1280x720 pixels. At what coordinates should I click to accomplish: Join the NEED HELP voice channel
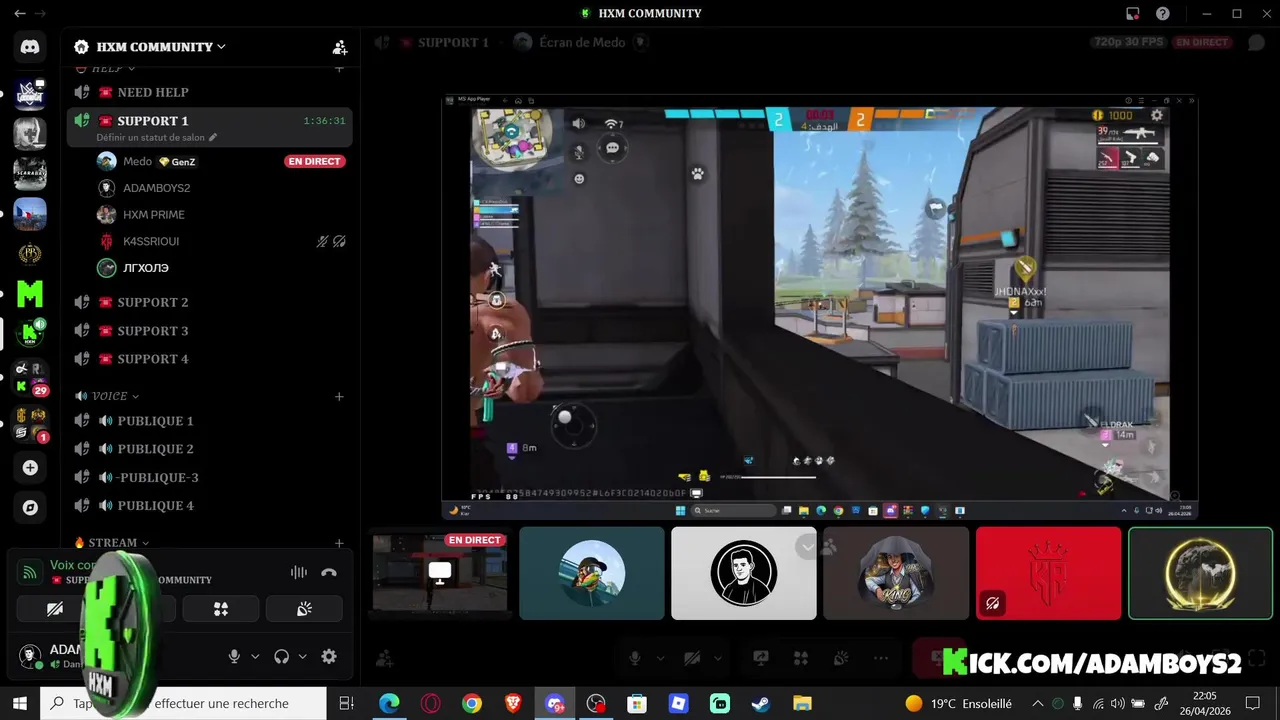208,92
